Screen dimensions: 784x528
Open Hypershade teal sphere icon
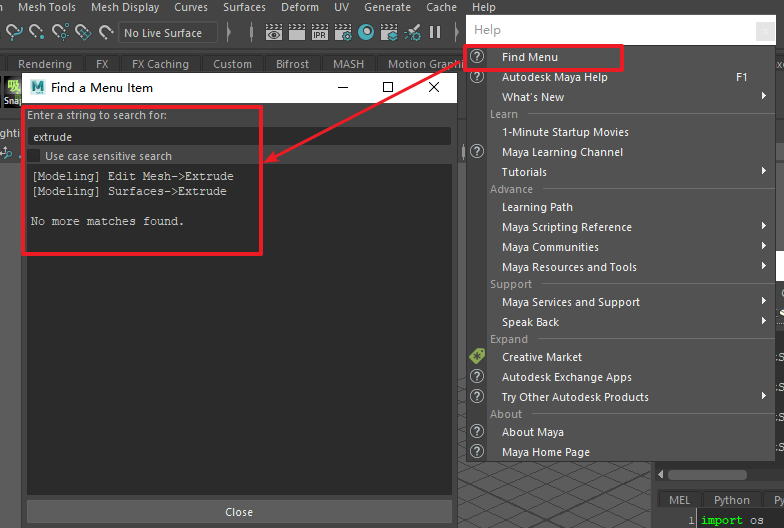pyautogui.click(x=366, y=32)
